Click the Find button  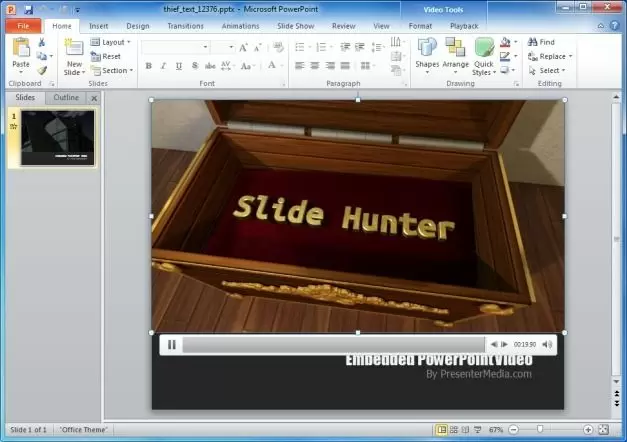(x=541, y=42)
